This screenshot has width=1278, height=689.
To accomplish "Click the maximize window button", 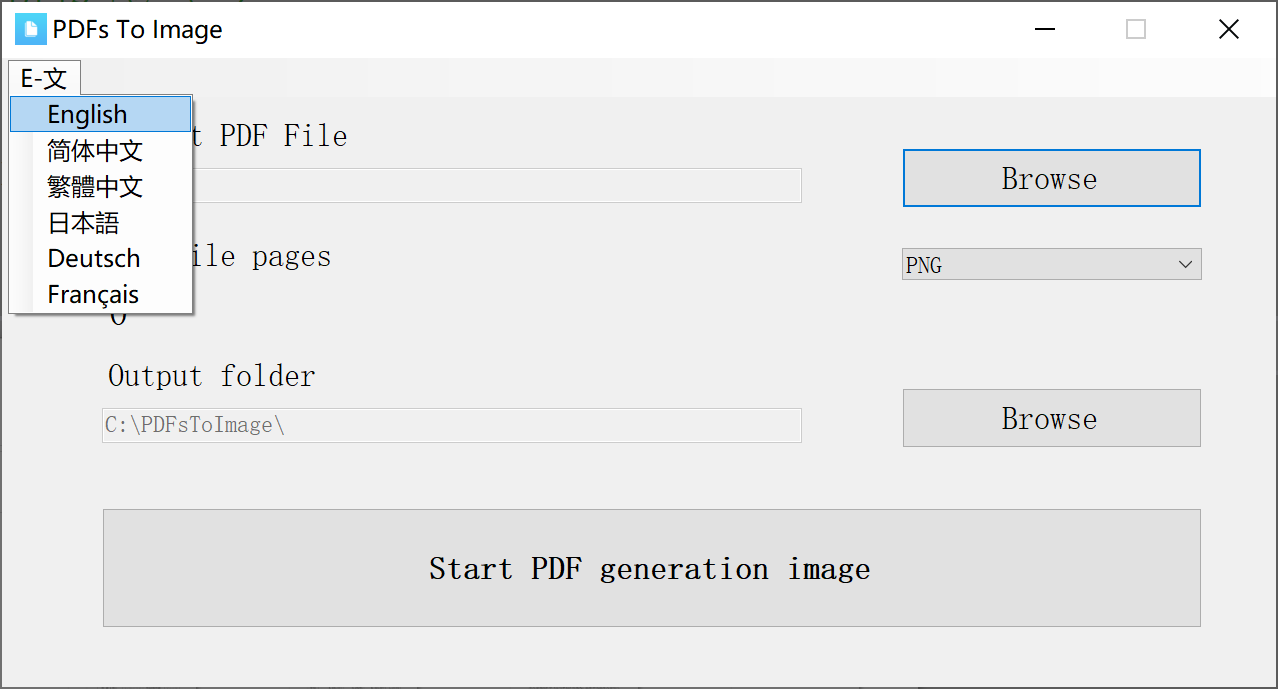I will (1136, 30).
